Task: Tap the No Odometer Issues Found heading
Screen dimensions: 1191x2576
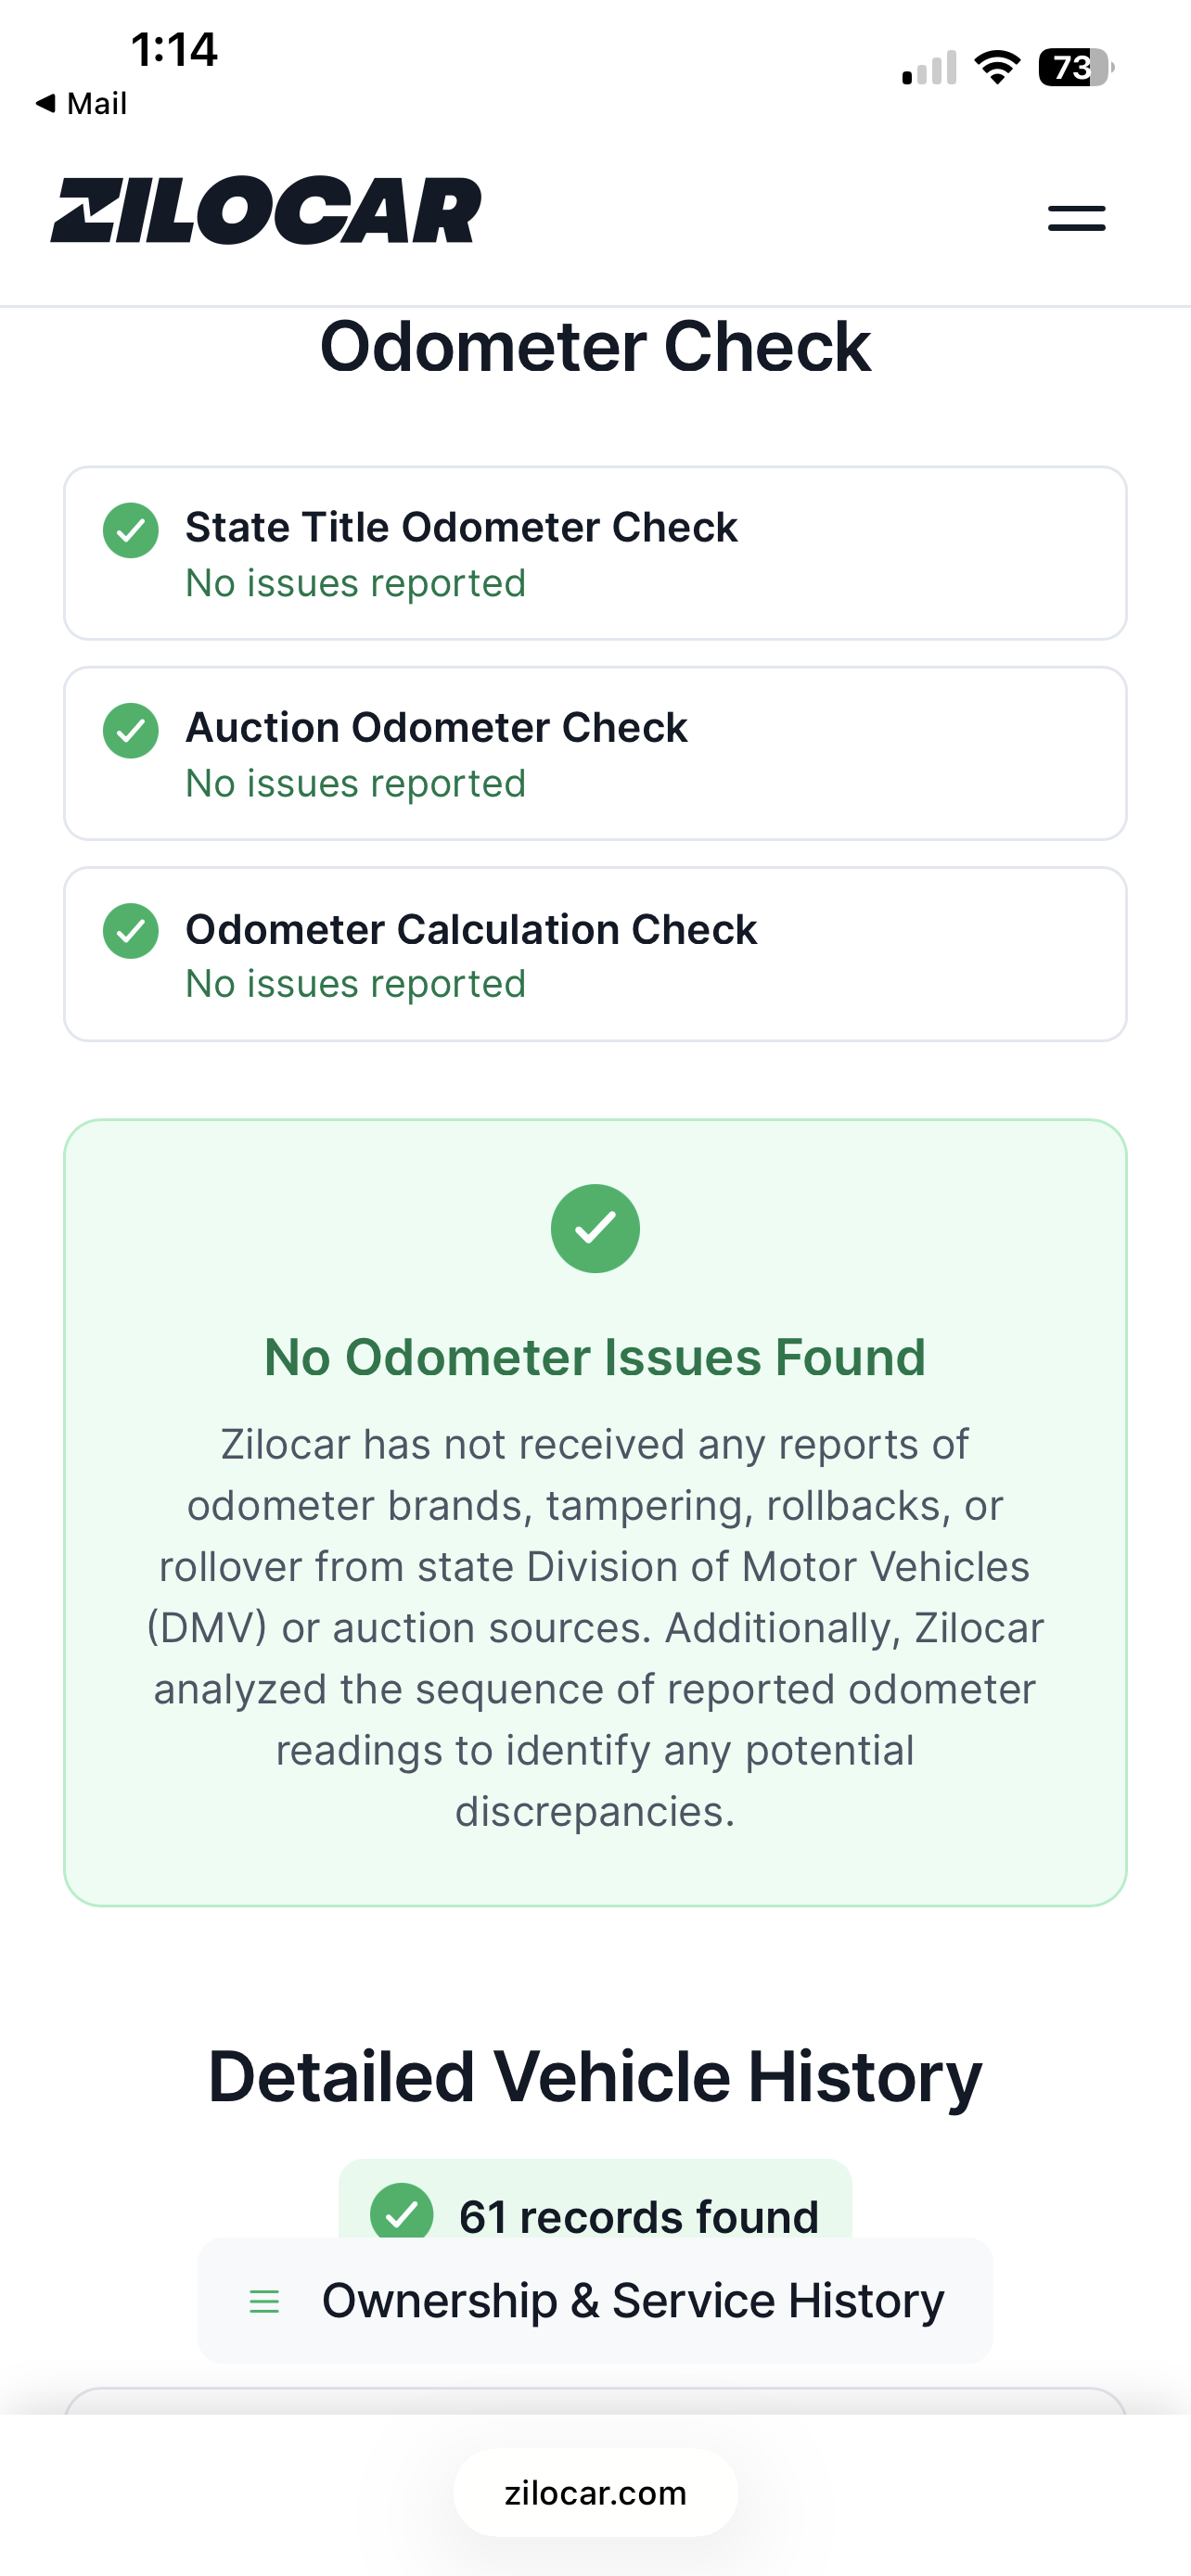Action: coord(595,1357)
